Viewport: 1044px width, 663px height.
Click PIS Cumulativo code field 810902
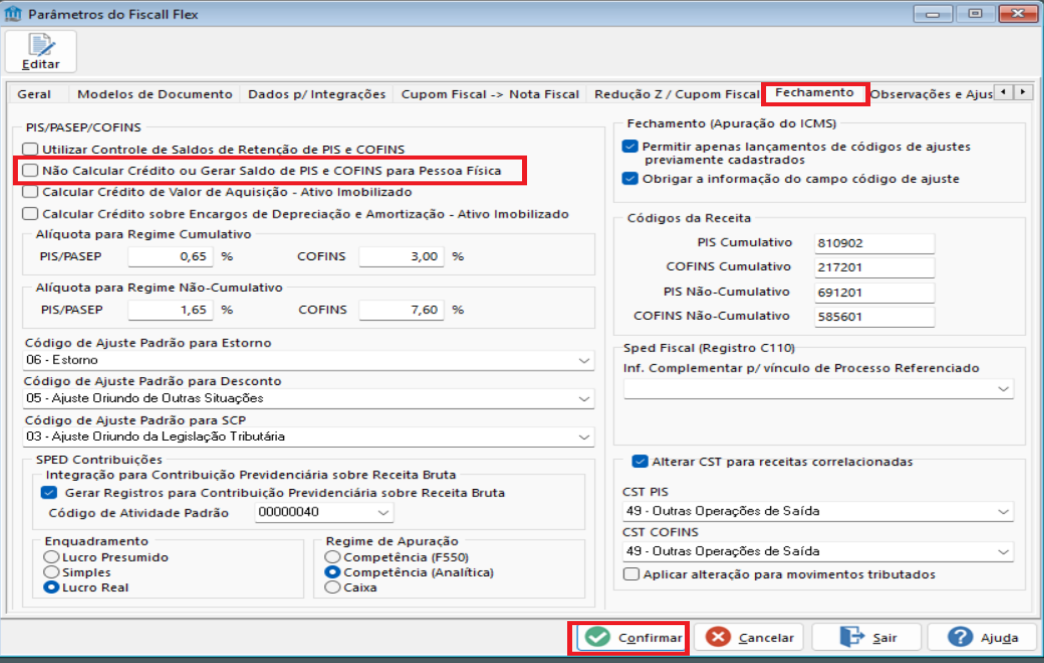pyautogui.click(x=874, y=243)
